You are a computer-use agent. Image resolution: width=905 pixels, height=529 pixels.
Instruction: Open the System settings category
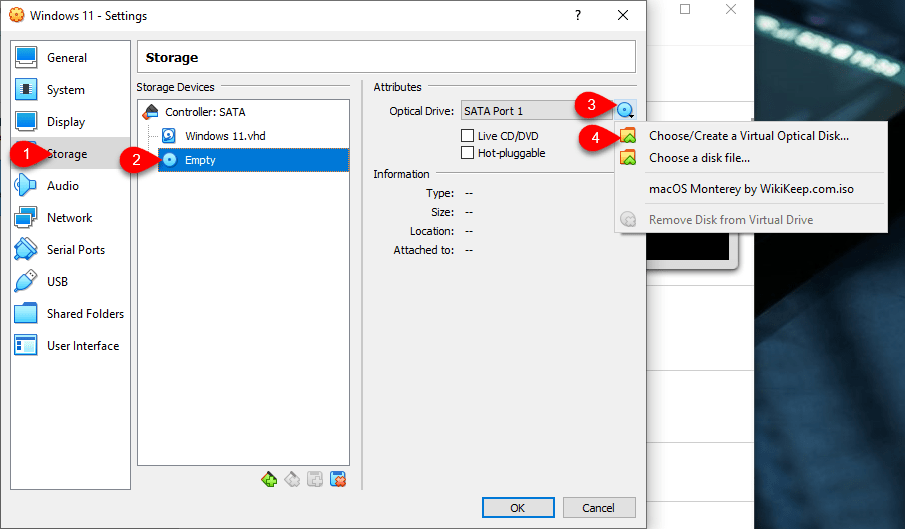(x=70, y=90)
